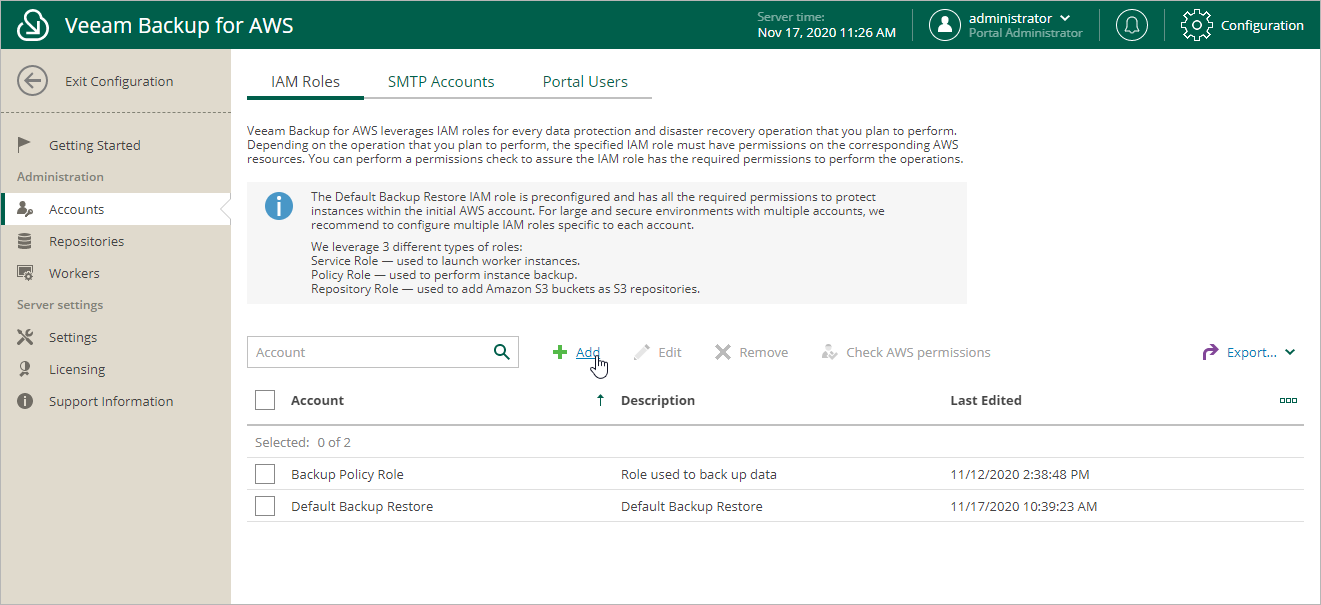This screenshot has height=605, width=1321.
Task: Click date 11/17/2020 10:39:23 AM
Action: (x=1024, y=506)
